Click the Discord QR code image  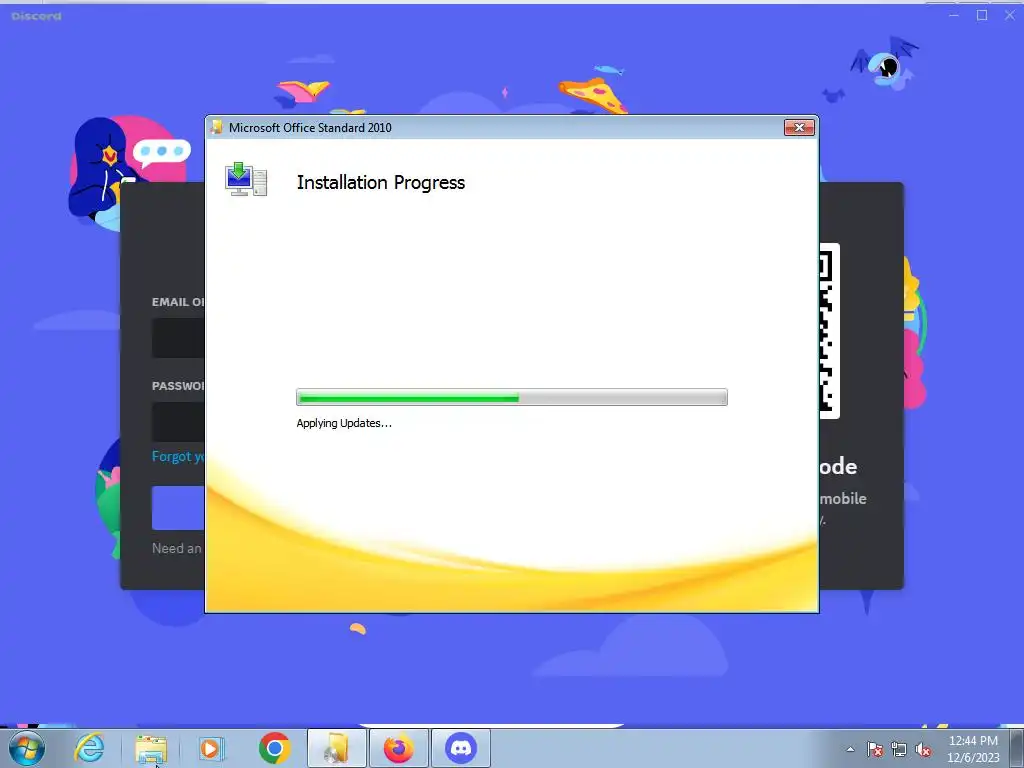pos(829,331)
